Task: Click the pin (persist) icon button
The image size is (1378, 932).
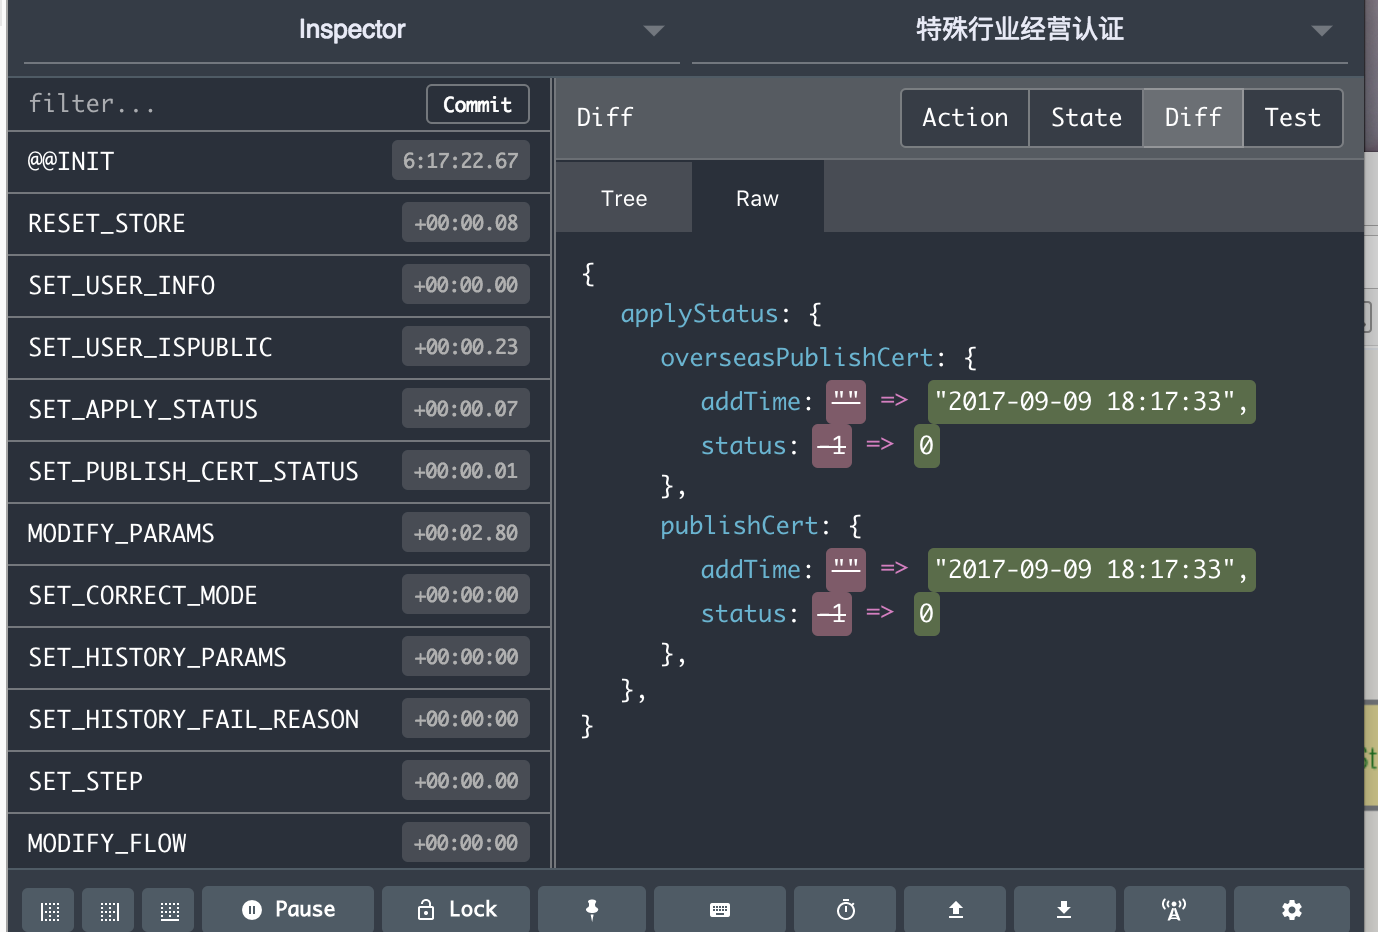Action: (592, 910)
